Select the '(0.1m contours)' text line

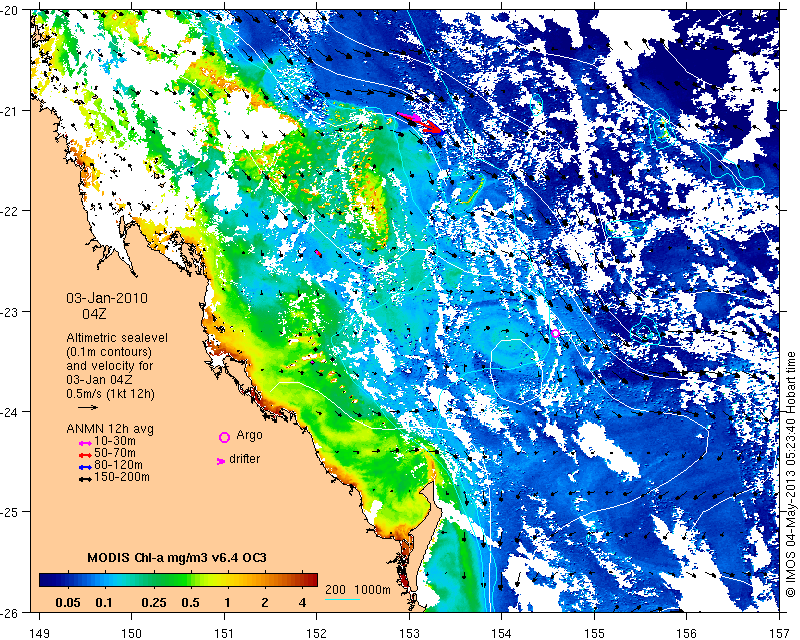109,352
